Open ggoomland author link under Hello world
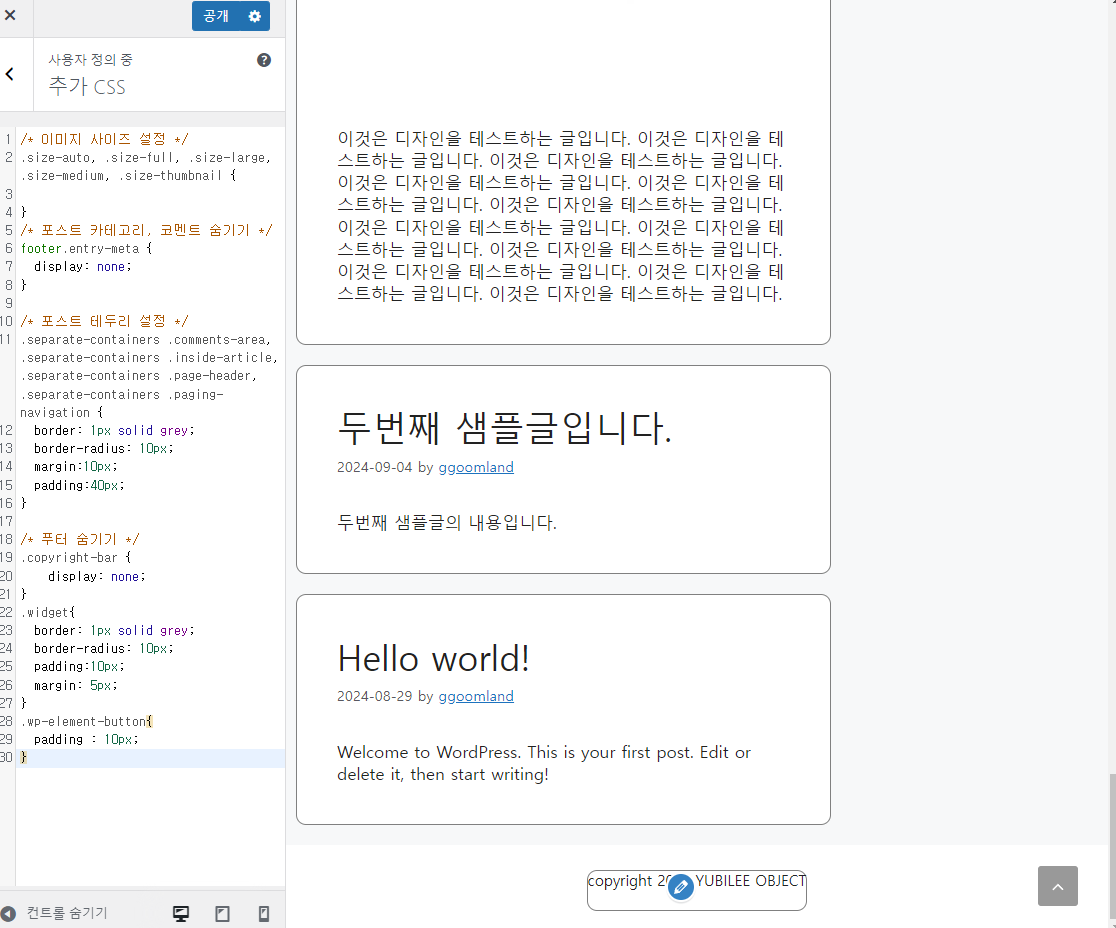 click(x=476, y=696)
